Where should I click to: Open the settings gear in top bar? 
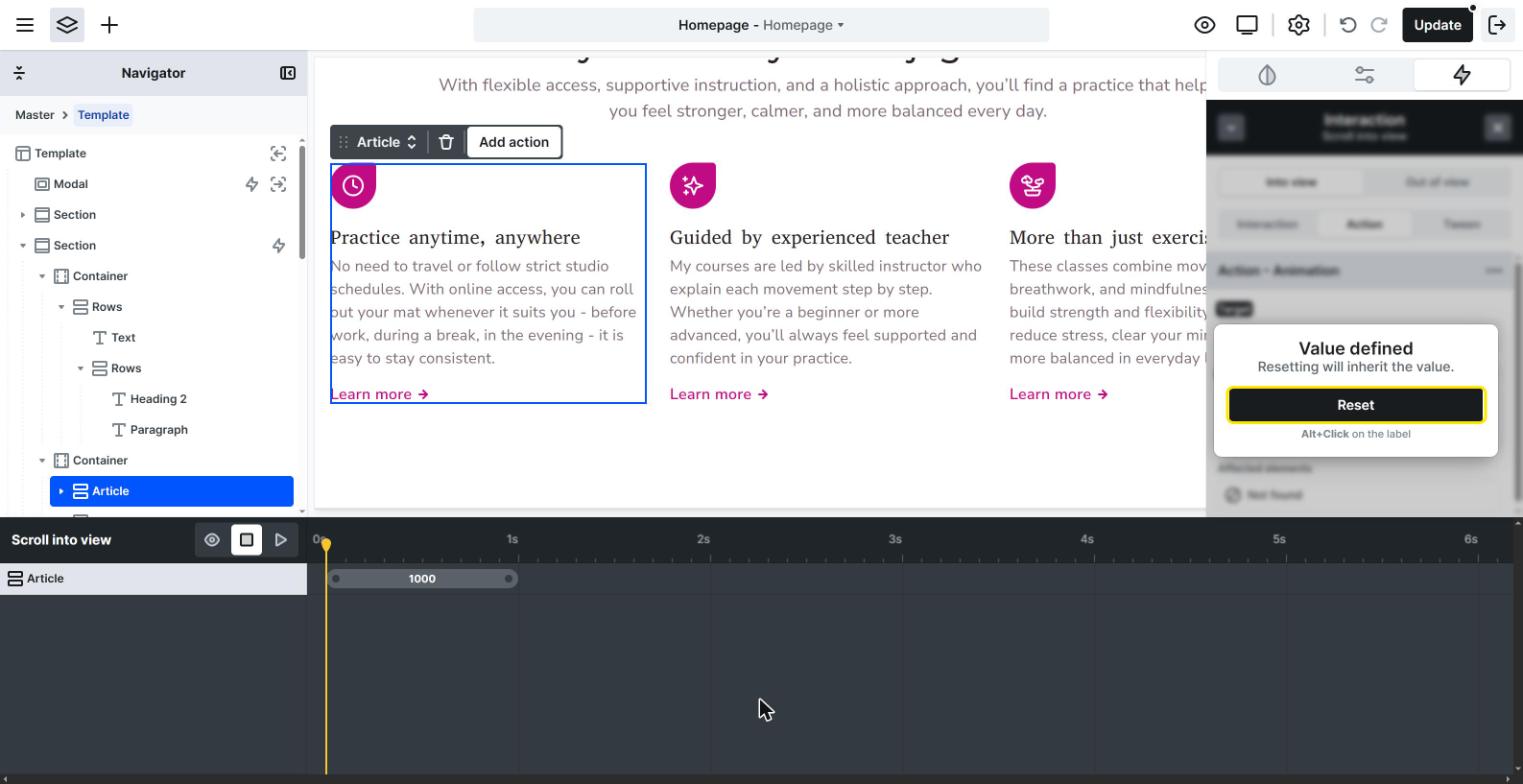pos(1299,25)
